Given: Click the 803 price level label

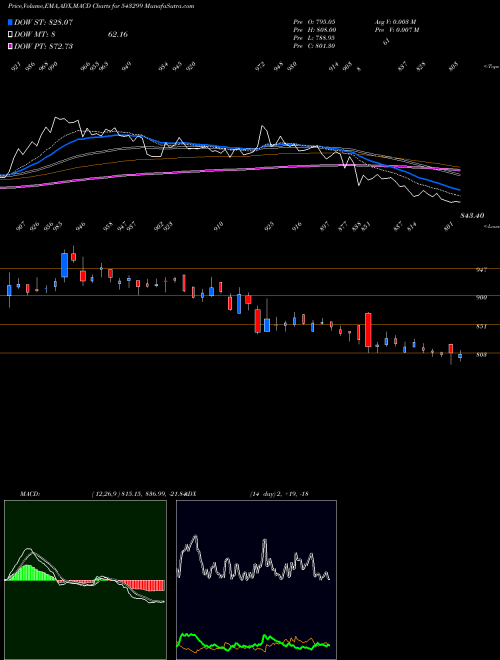Looking at the screenshot, I should (481, 354).
